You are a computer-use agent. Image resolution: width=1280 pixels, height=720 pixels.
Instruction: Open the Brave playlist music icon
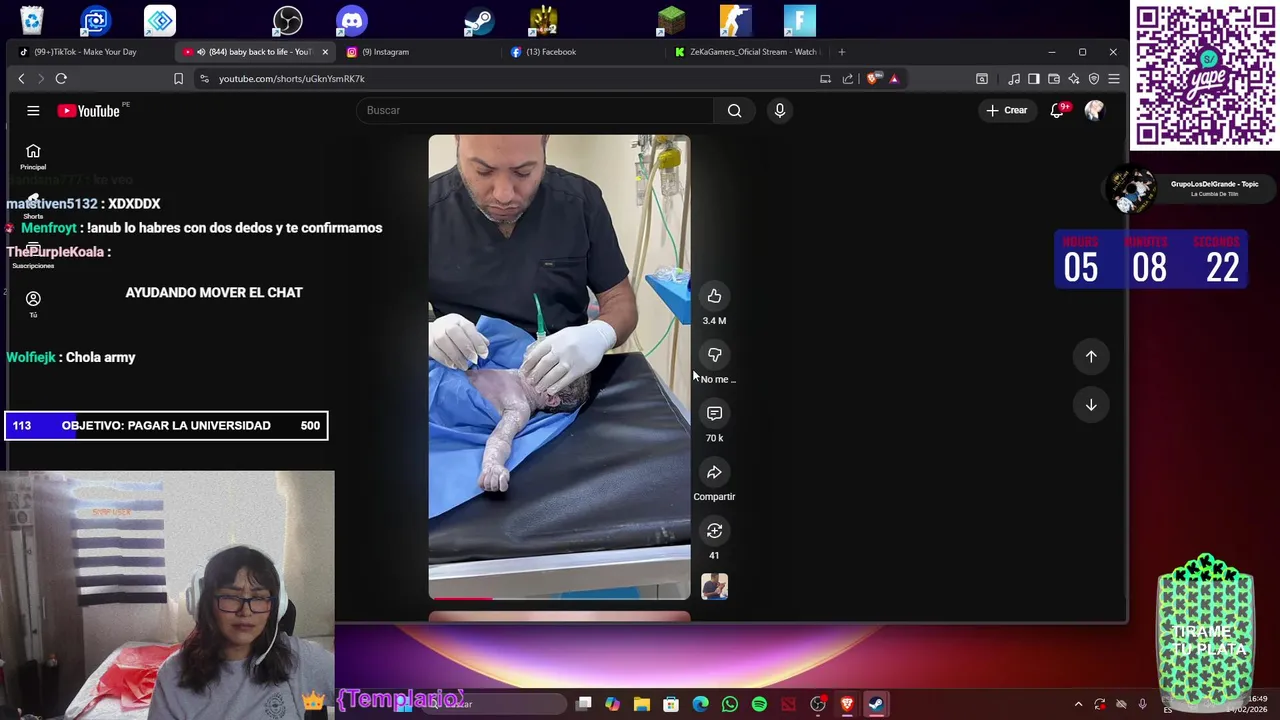coord(1014,79)
